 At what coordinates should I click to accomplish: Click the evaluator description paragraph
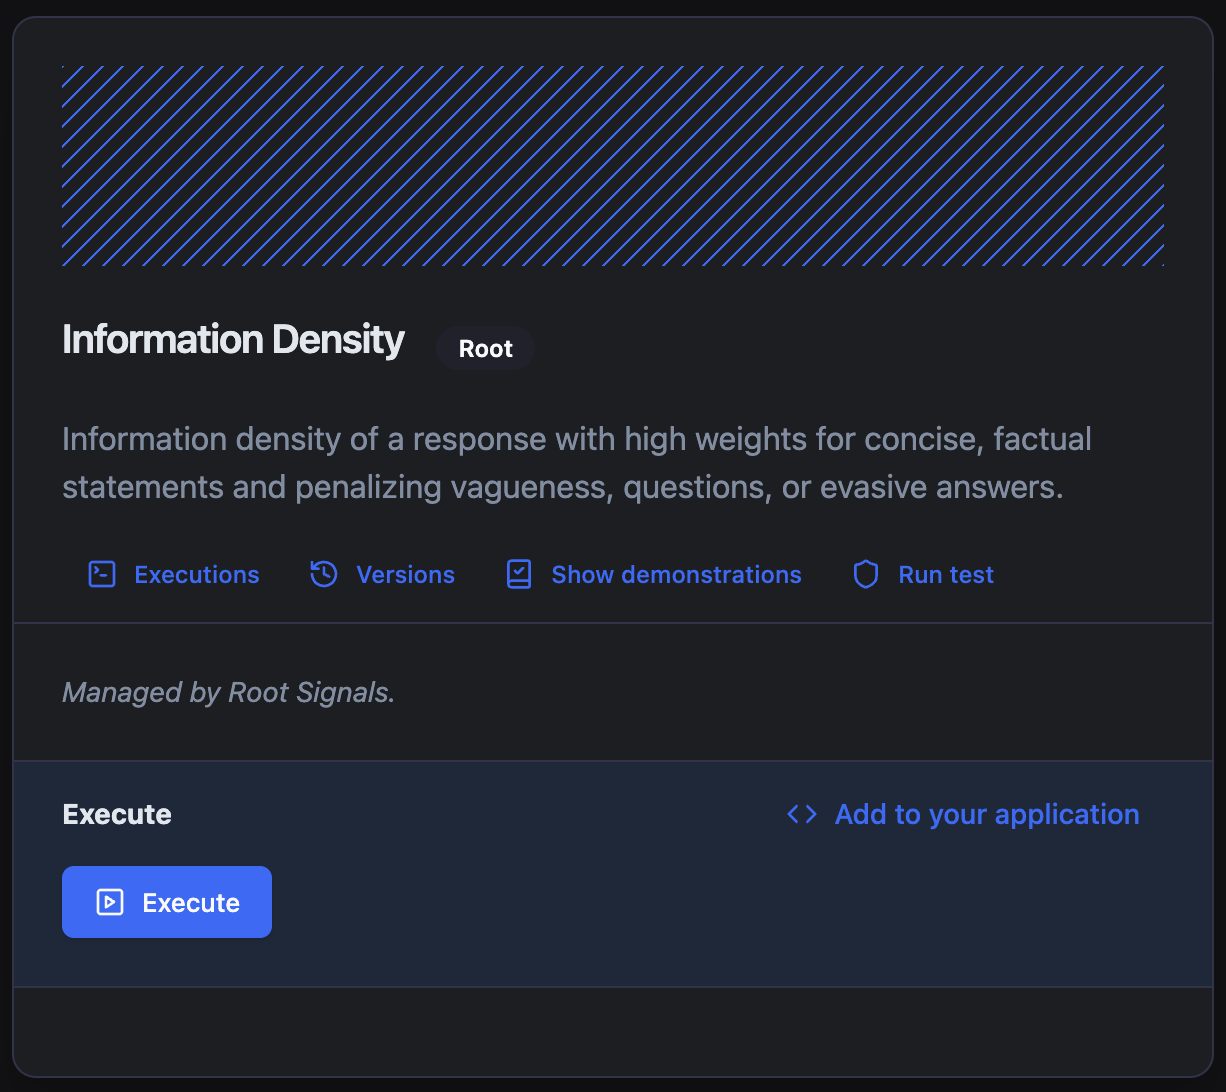pos(576,462)
